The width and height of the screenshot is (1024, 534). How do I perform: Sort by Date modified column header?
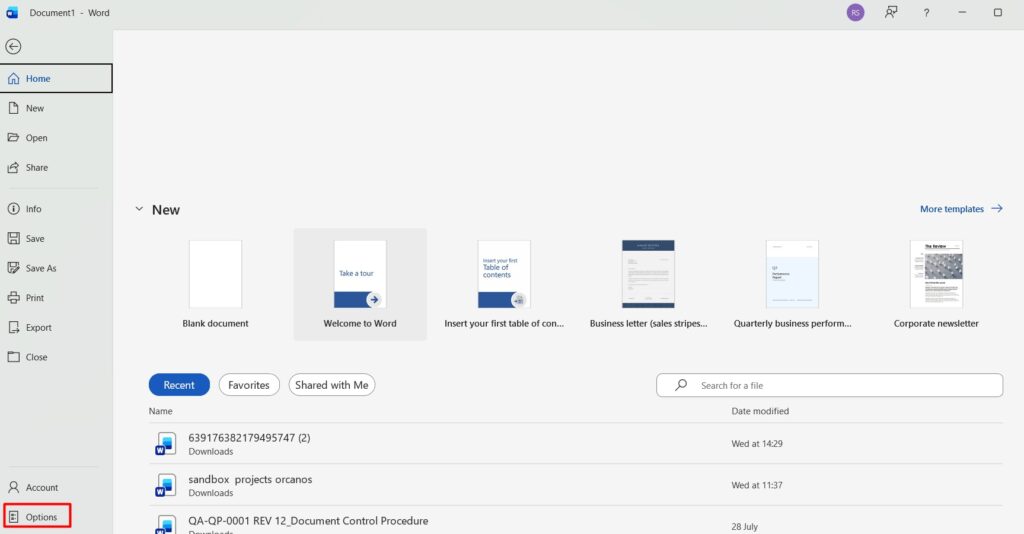tap(760, 411)
